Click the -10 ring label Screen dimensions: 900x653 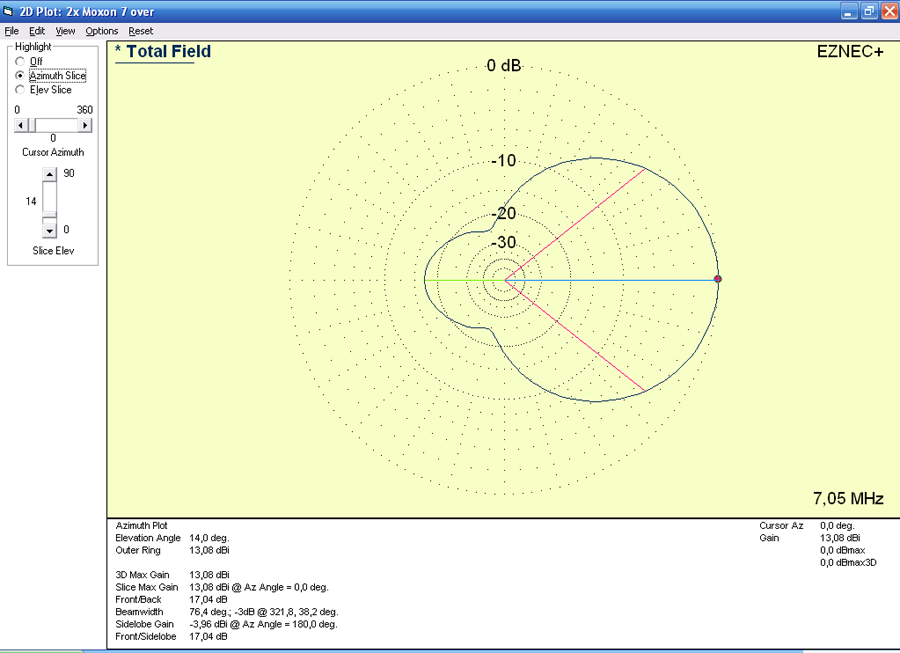coord(503,161)
